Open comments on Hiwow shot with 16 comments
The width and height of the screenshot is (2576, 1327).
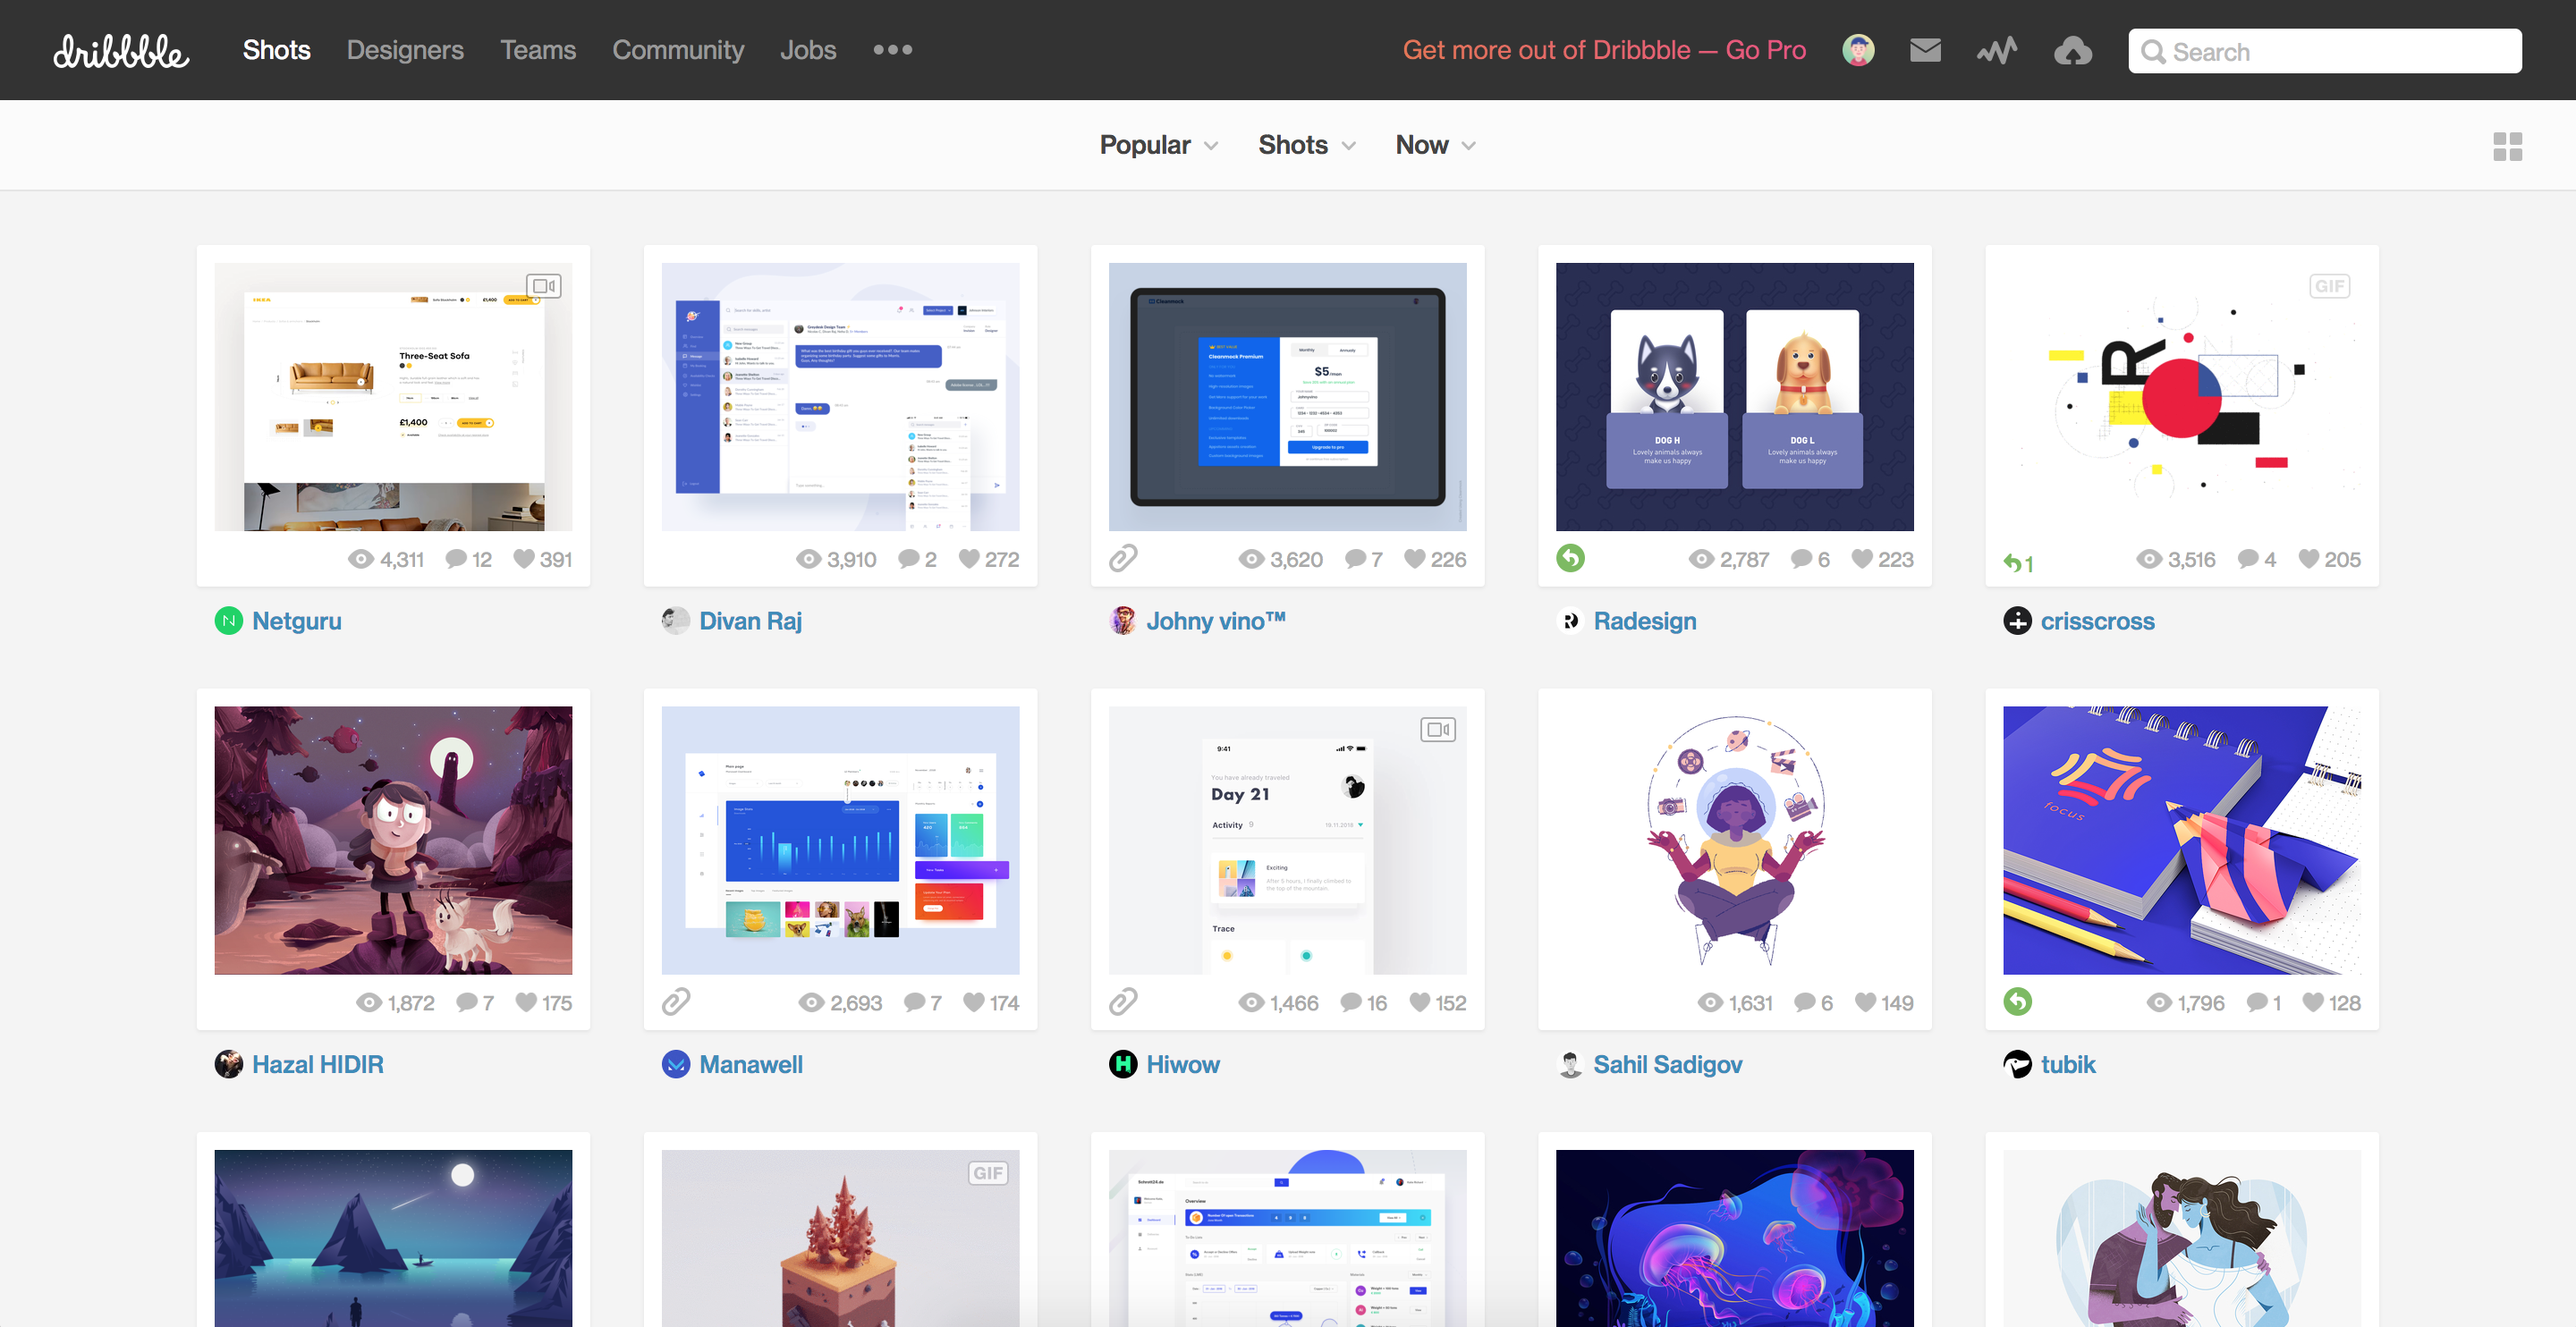click(1351, 1002)
